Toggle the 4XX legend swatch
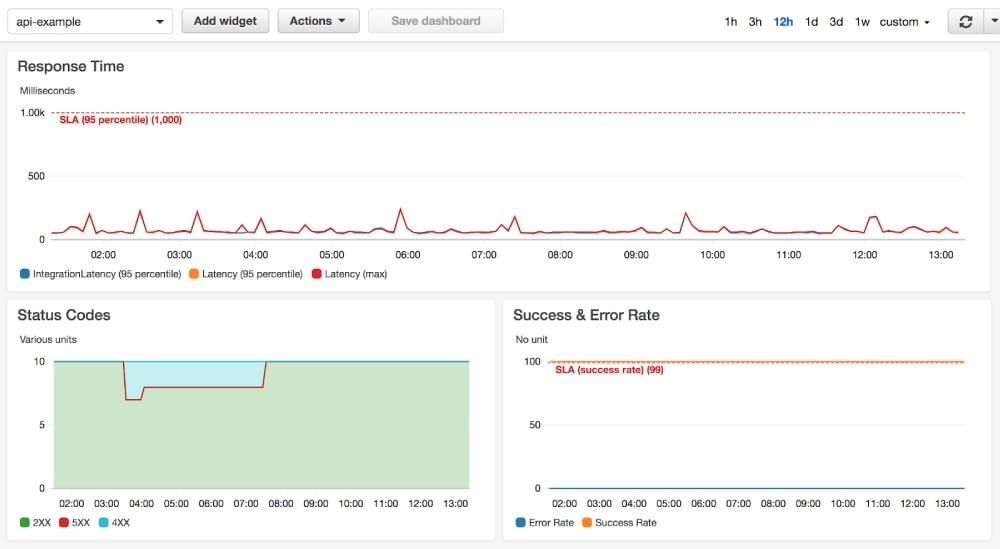The image size is (1000, 549). click(103, 523)
